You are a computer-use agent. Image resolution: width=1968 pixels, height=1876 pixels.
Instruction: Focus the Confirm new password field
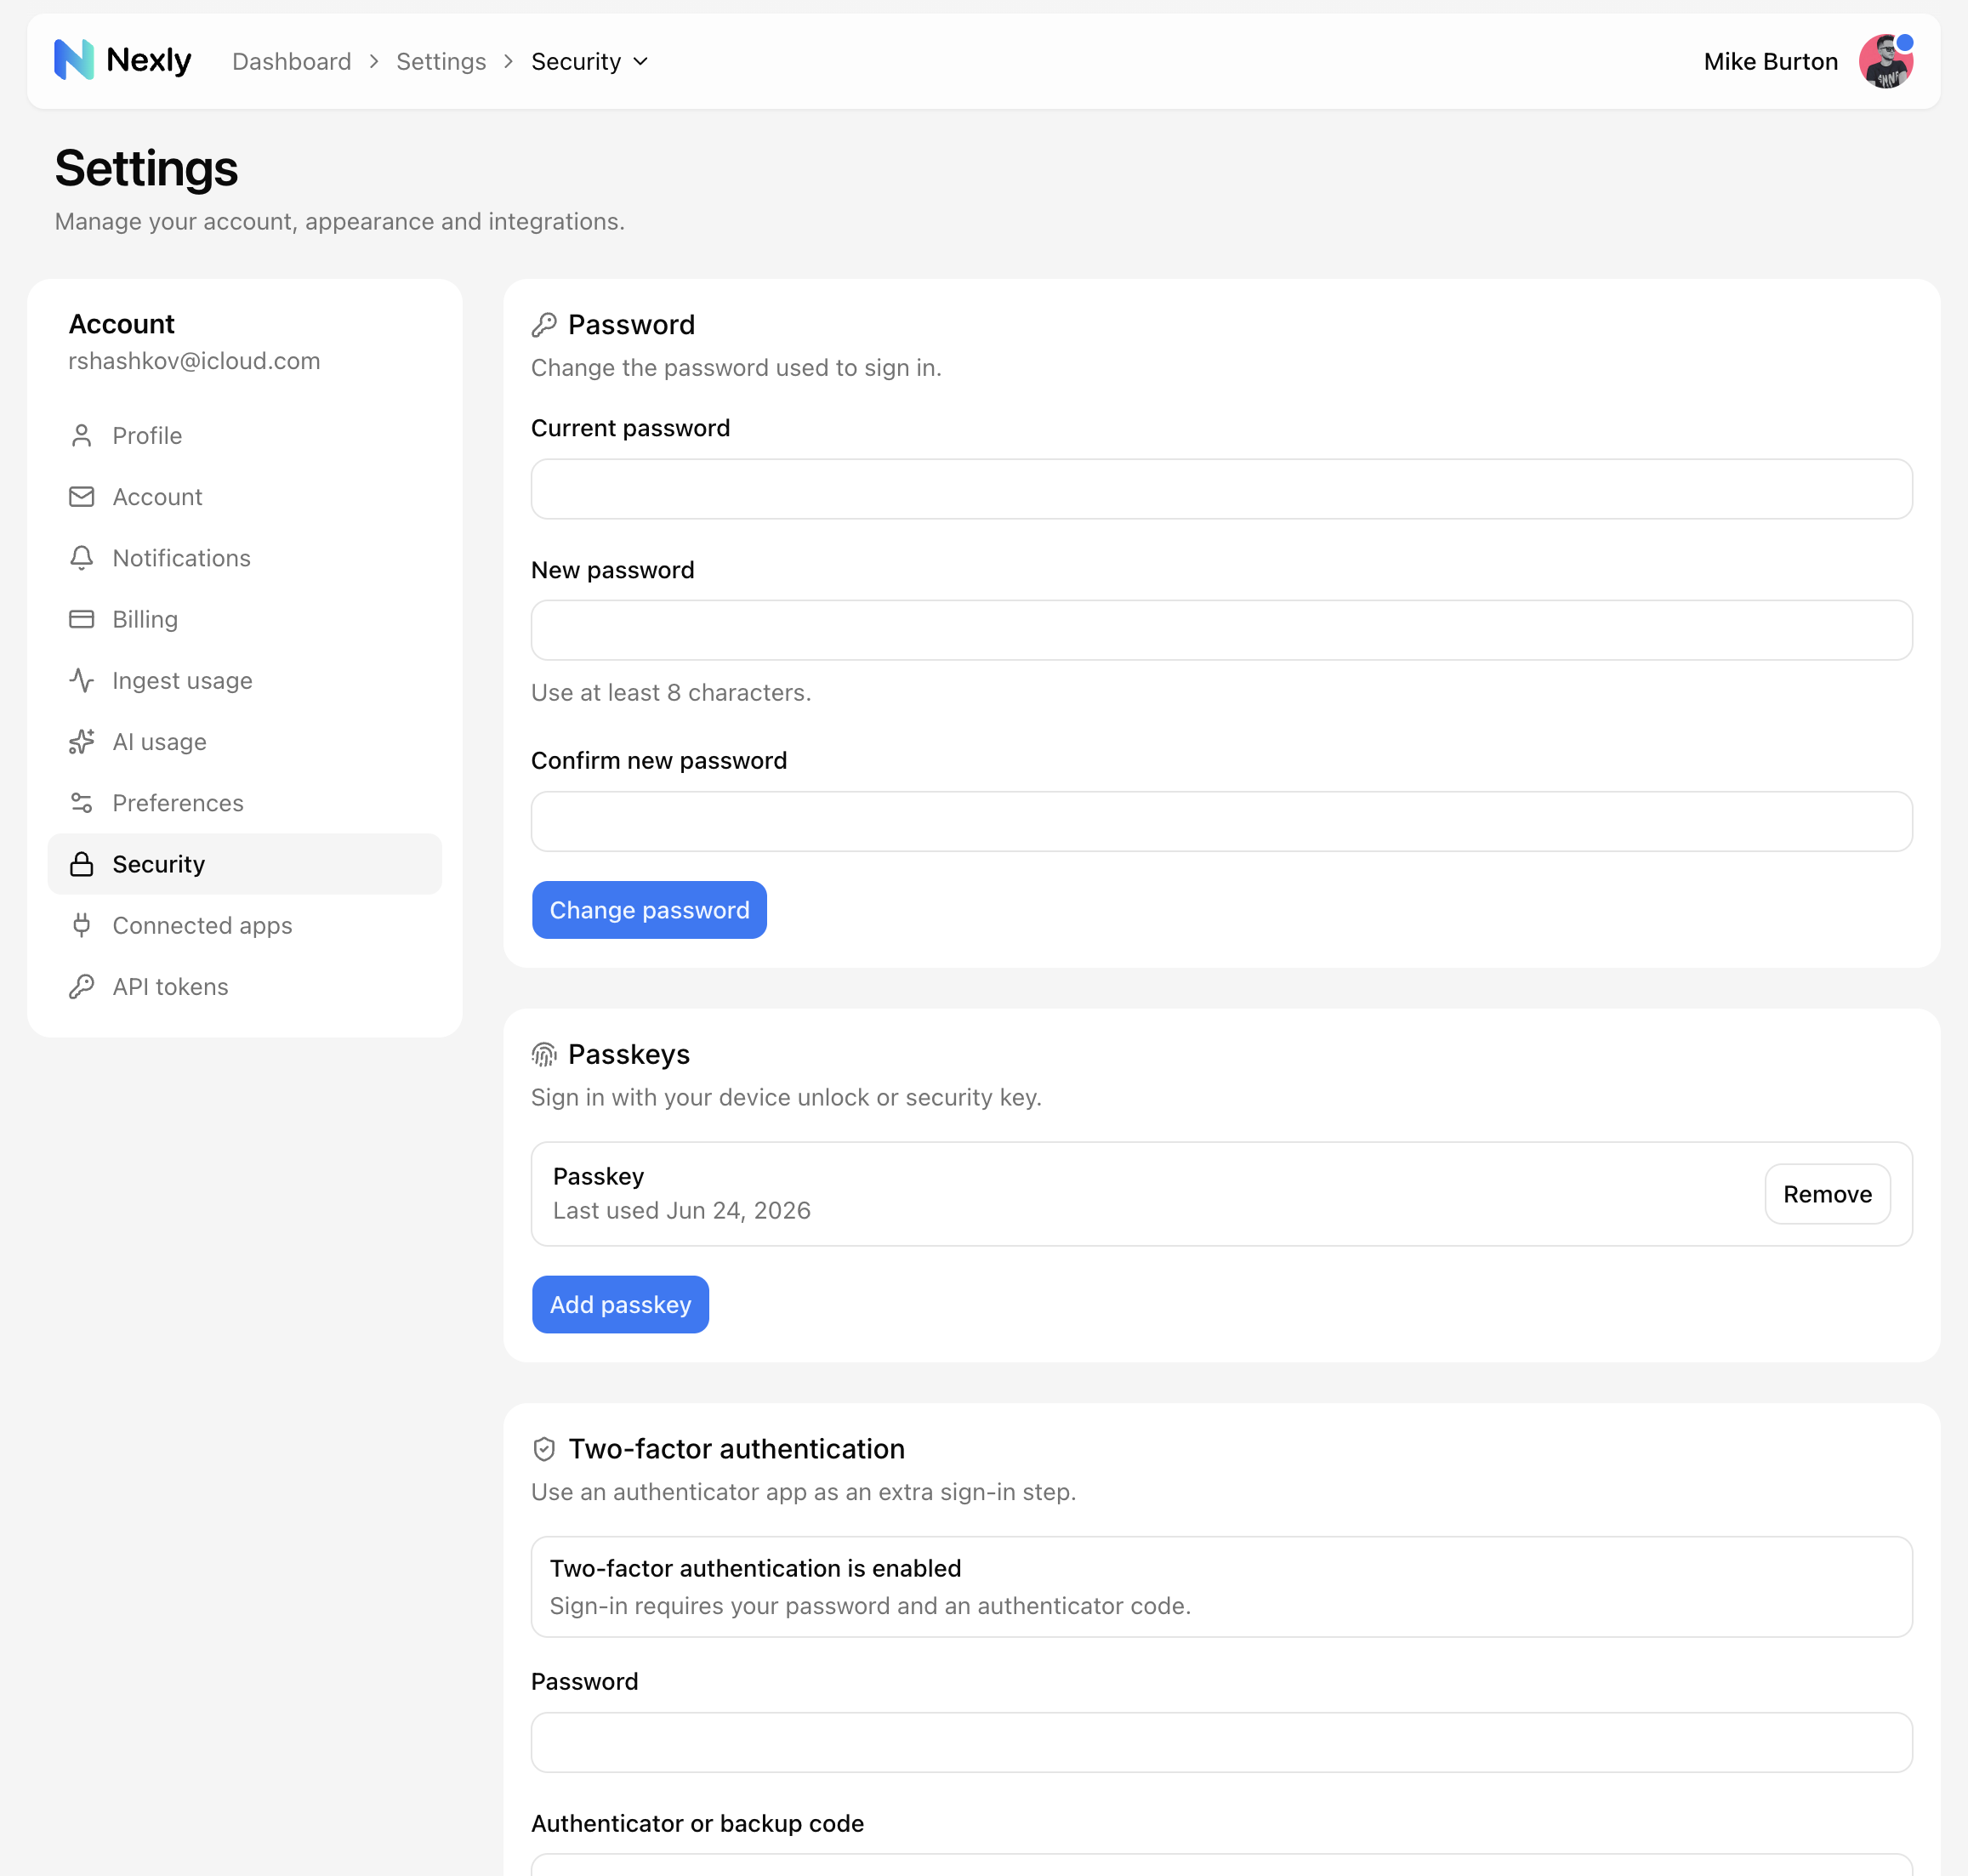click(1221, 821)
